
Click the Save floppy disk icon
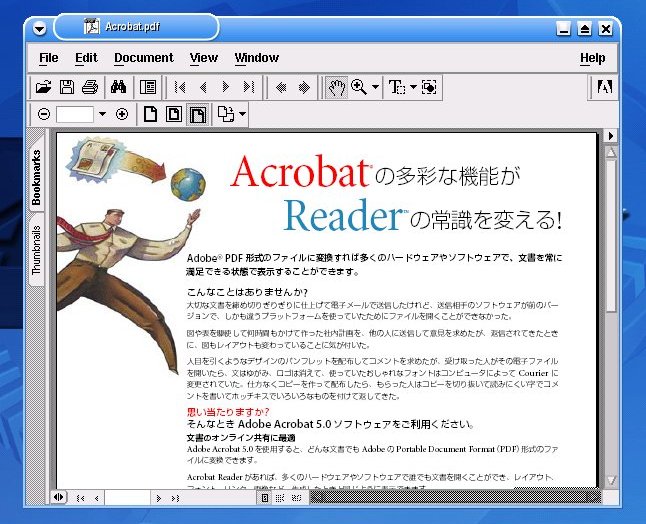67,87
